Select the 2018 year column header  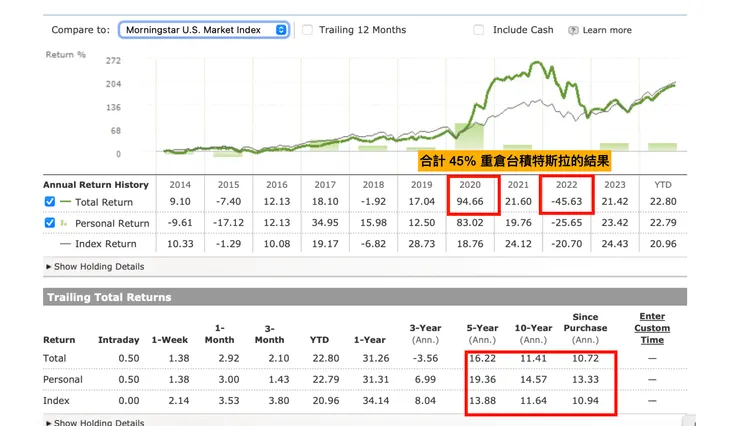click(x=373, y=185)
